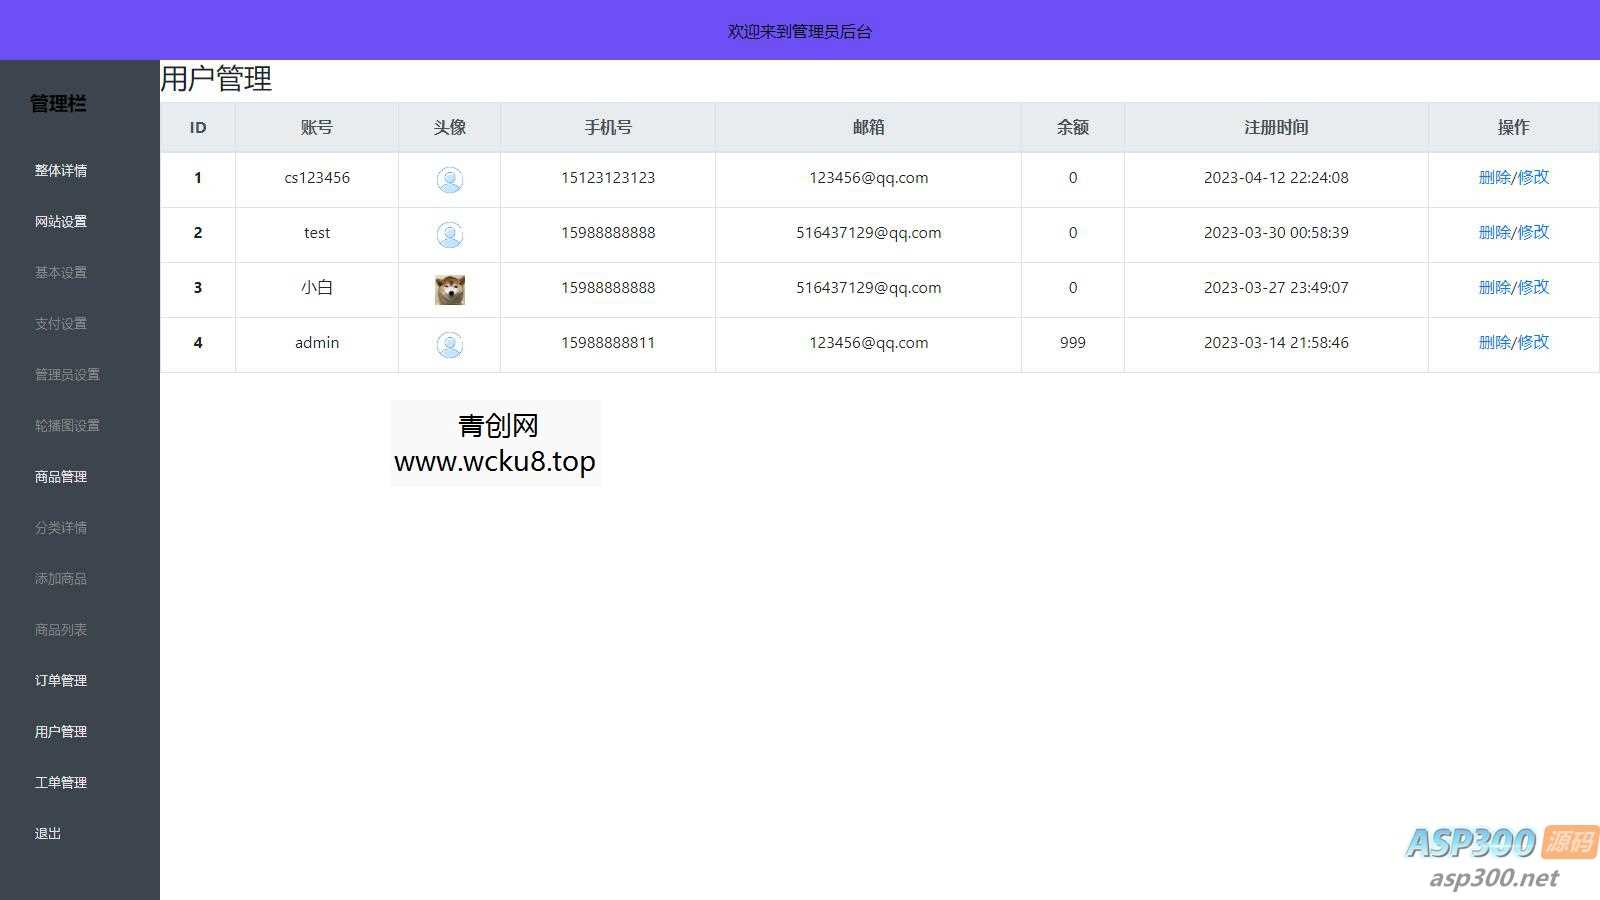This screenshot has width=1600, height=900.
Task: Click 修改 to edit the admin user
Action: (x=1533, y=342)
